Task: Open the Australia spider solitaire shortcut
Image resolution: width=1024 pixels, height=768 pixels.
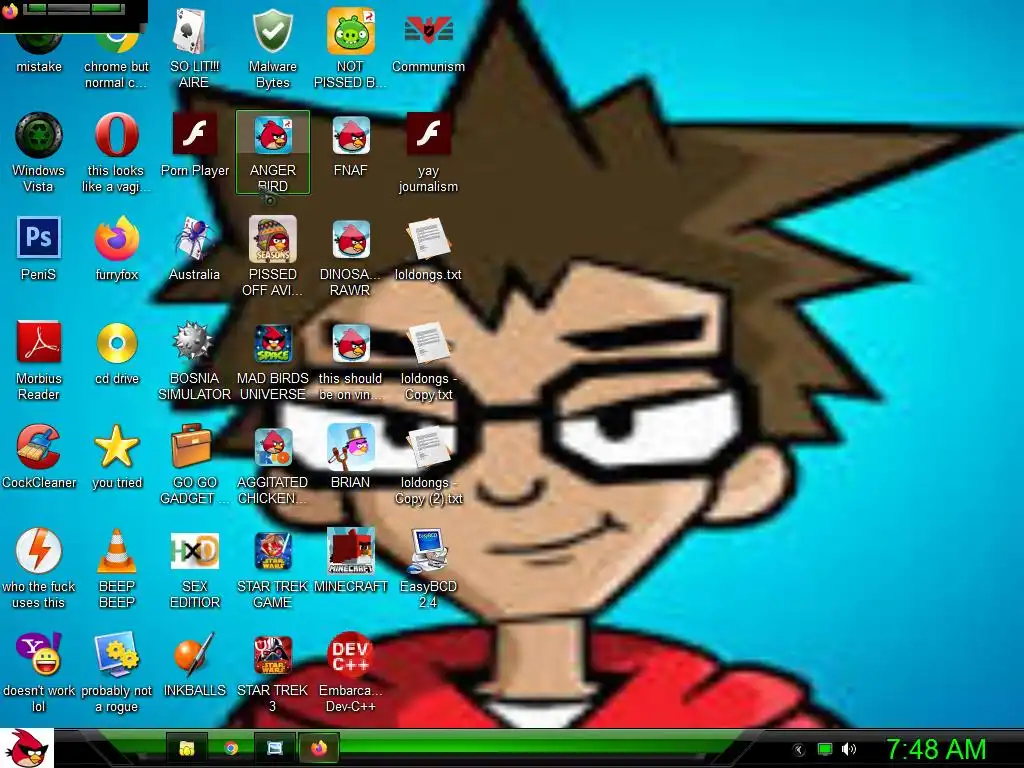Action: 194,249
